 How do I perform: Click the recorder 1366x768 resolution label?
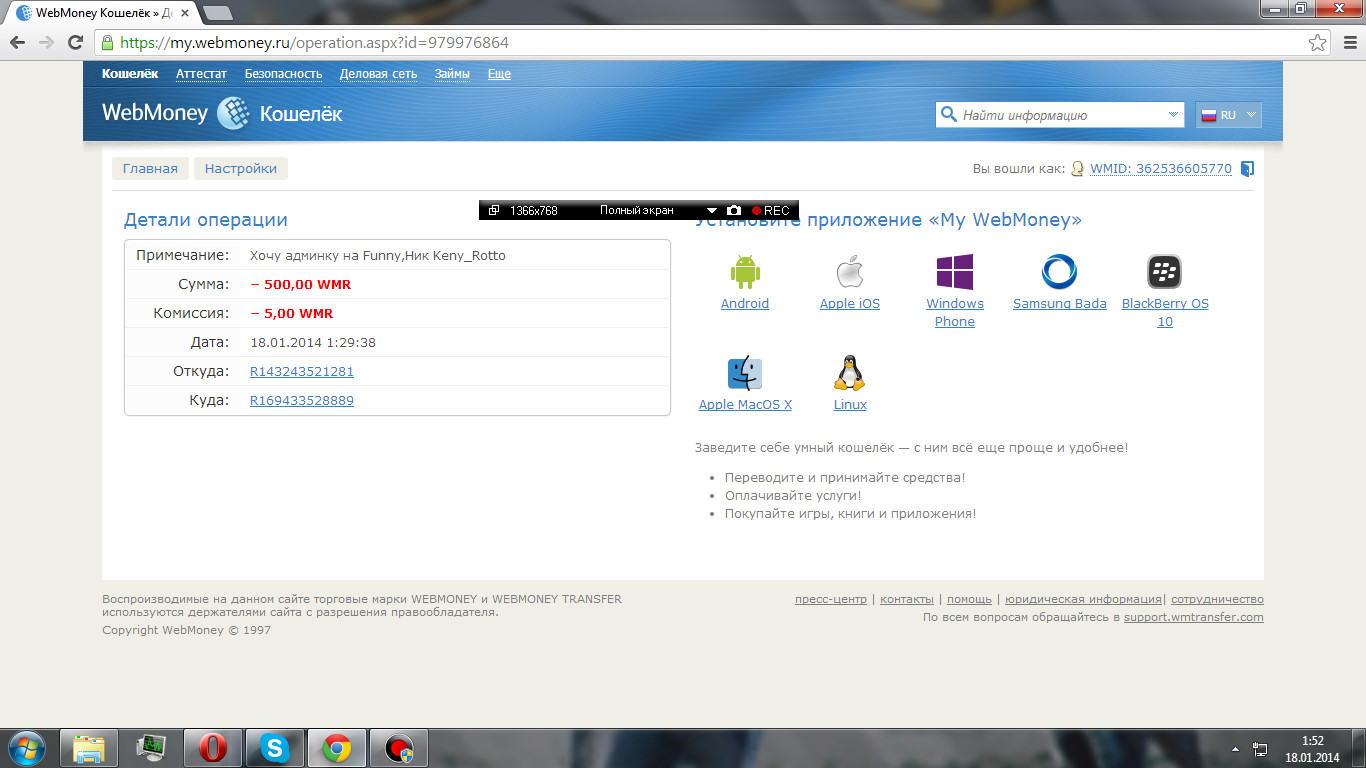pyautogui.click(x=534, y=210)
